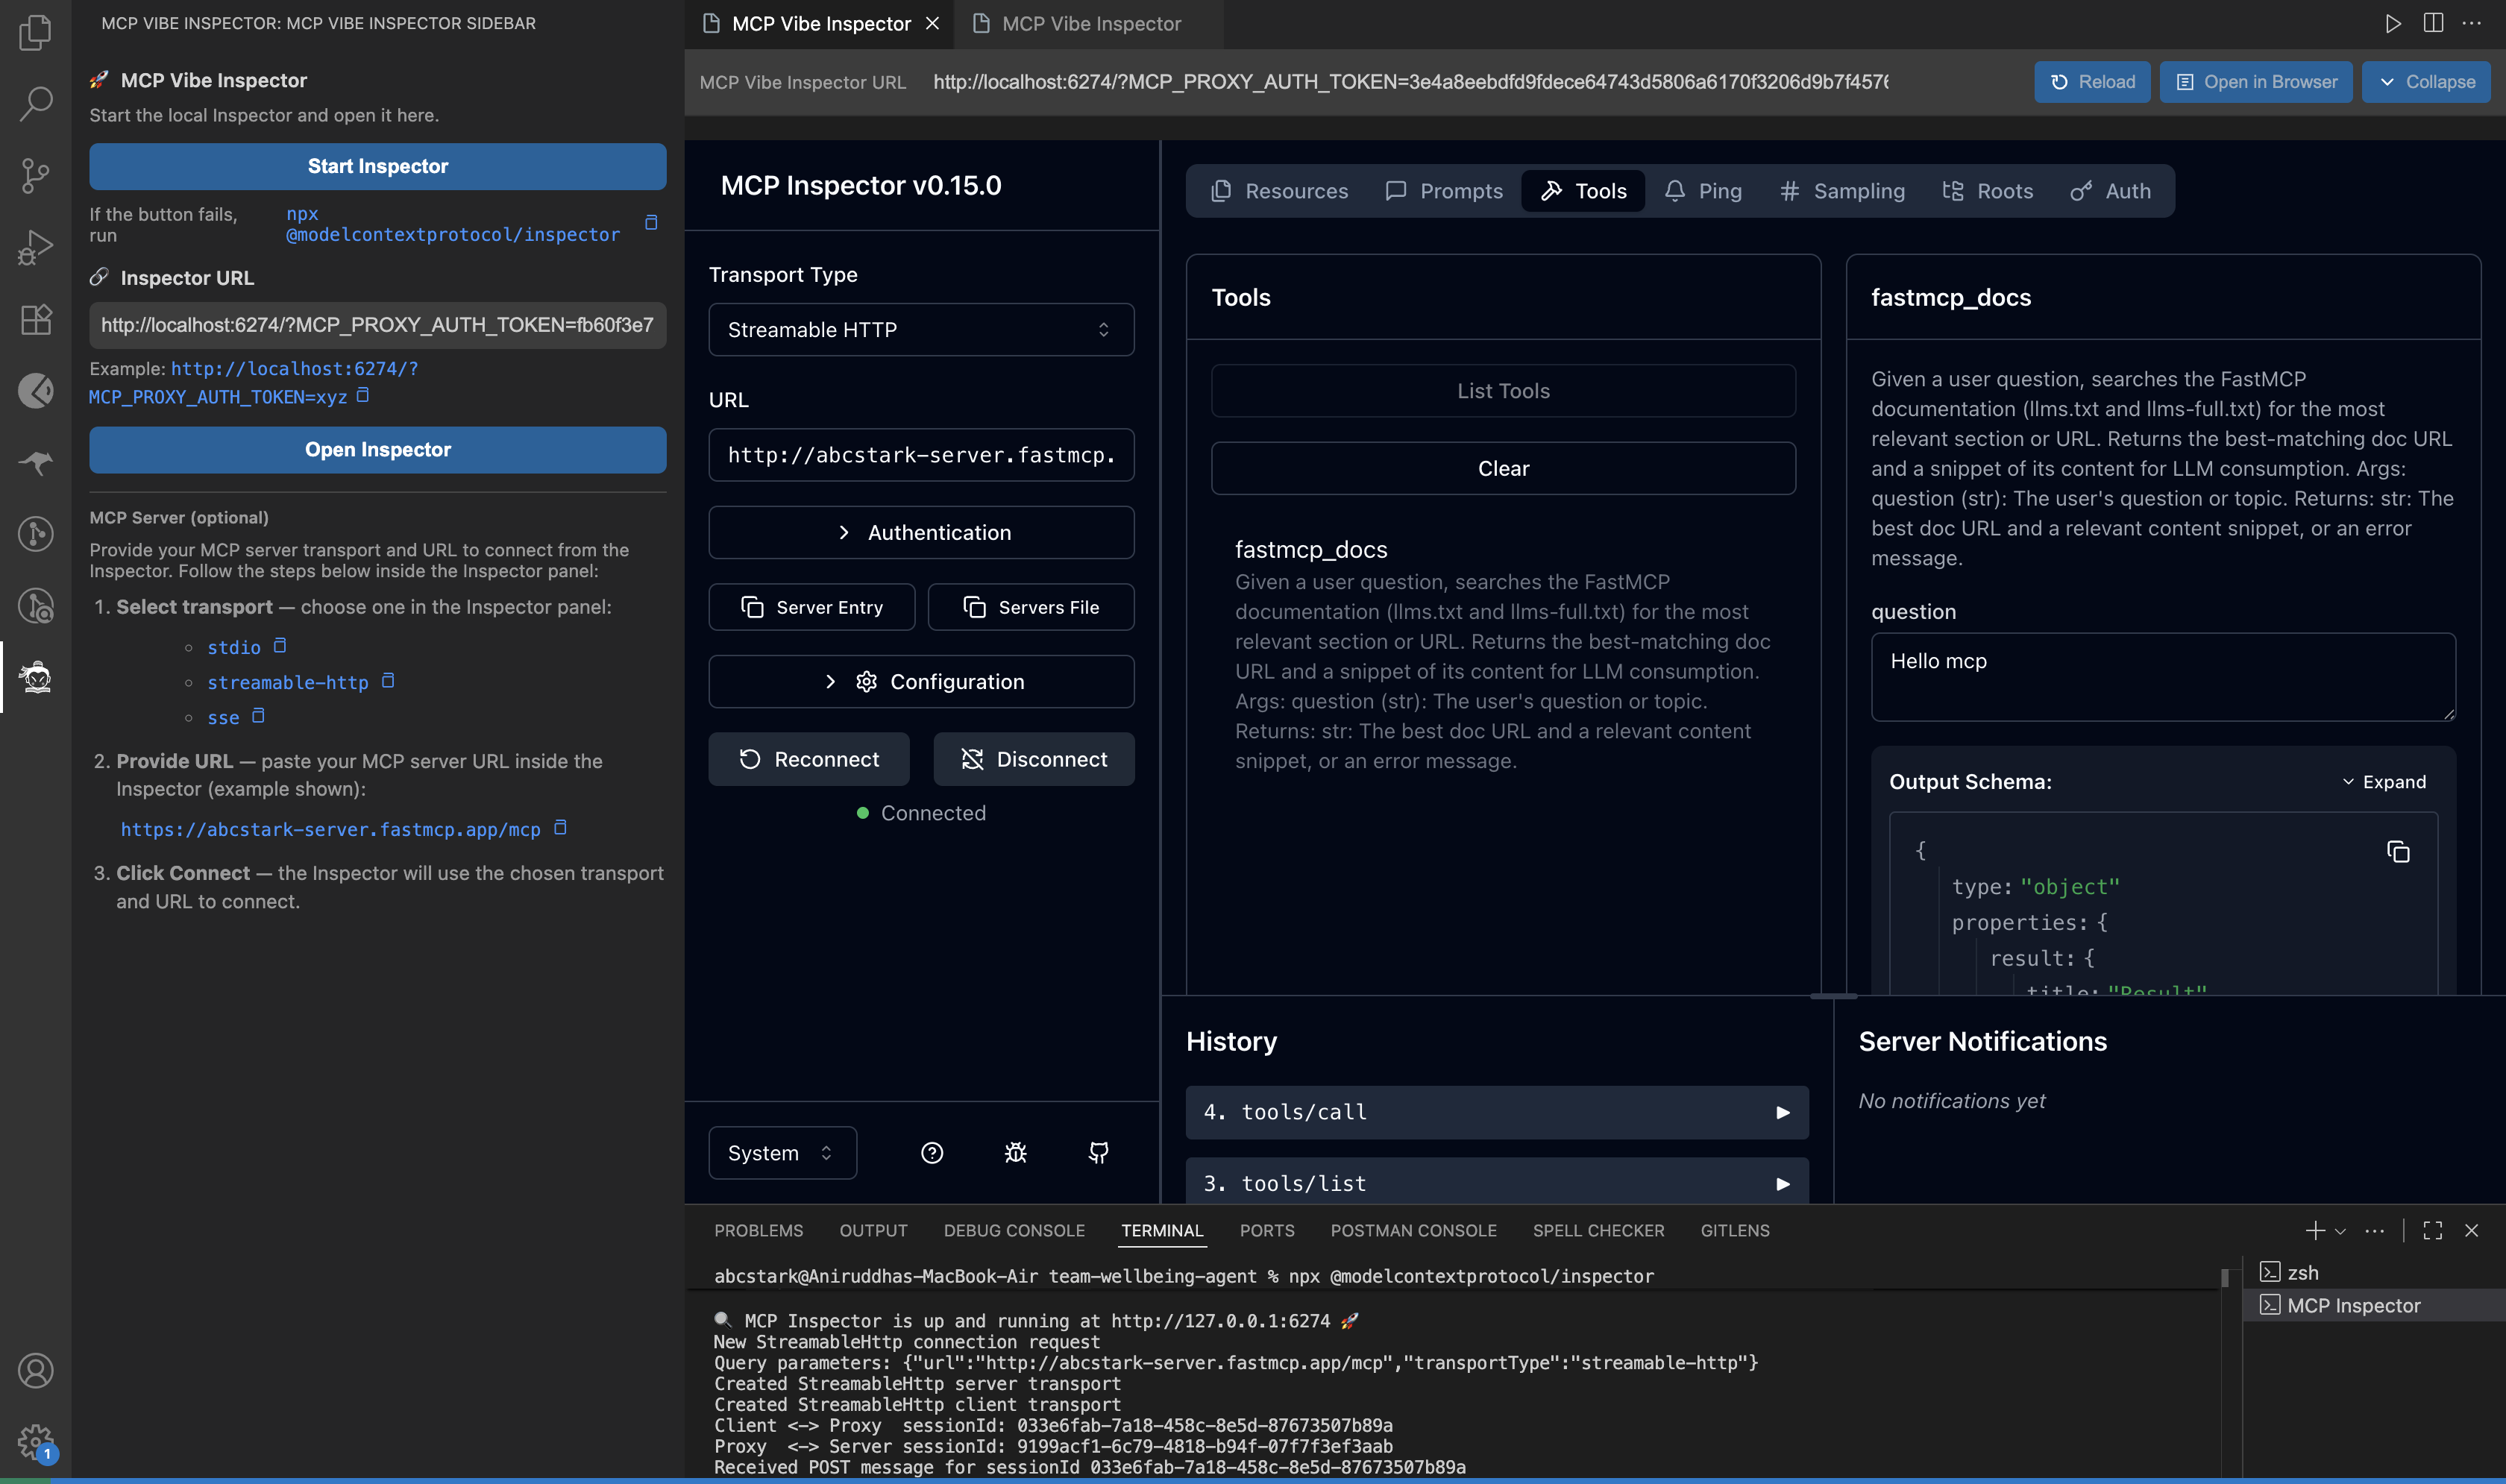Open the Transport Type Streamable HTTP dropdown

[x=921, y=329]
